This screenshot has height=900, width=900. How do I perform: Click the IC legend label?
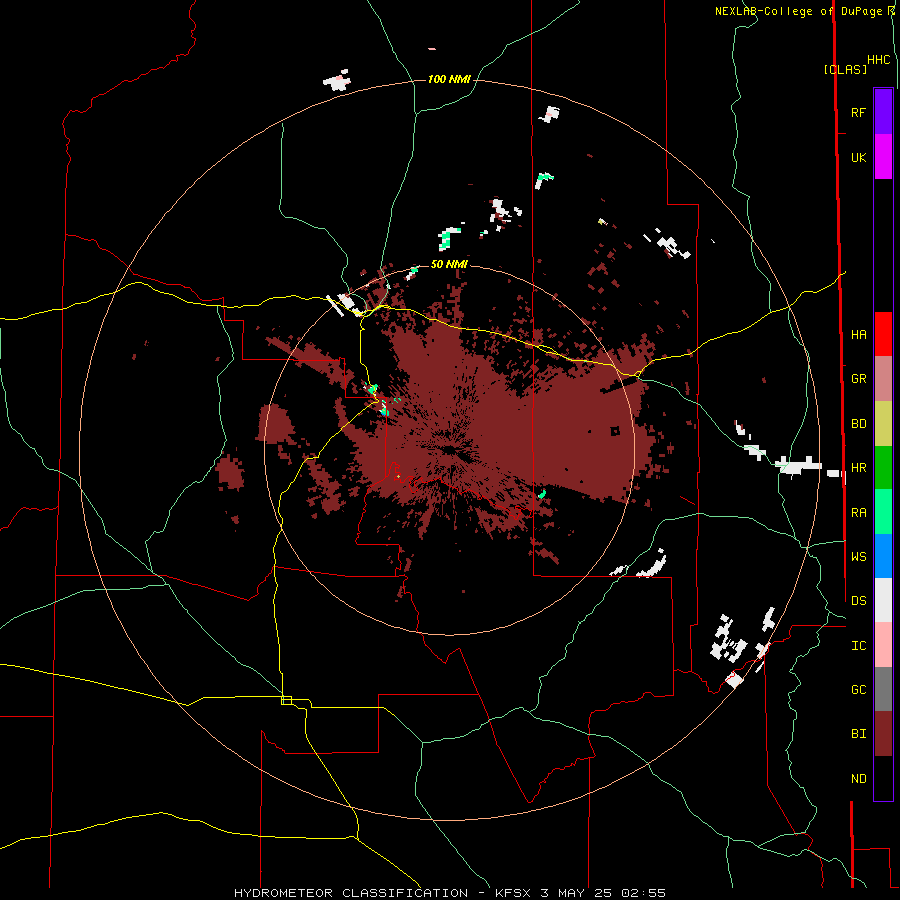click(x=858, y=646)
